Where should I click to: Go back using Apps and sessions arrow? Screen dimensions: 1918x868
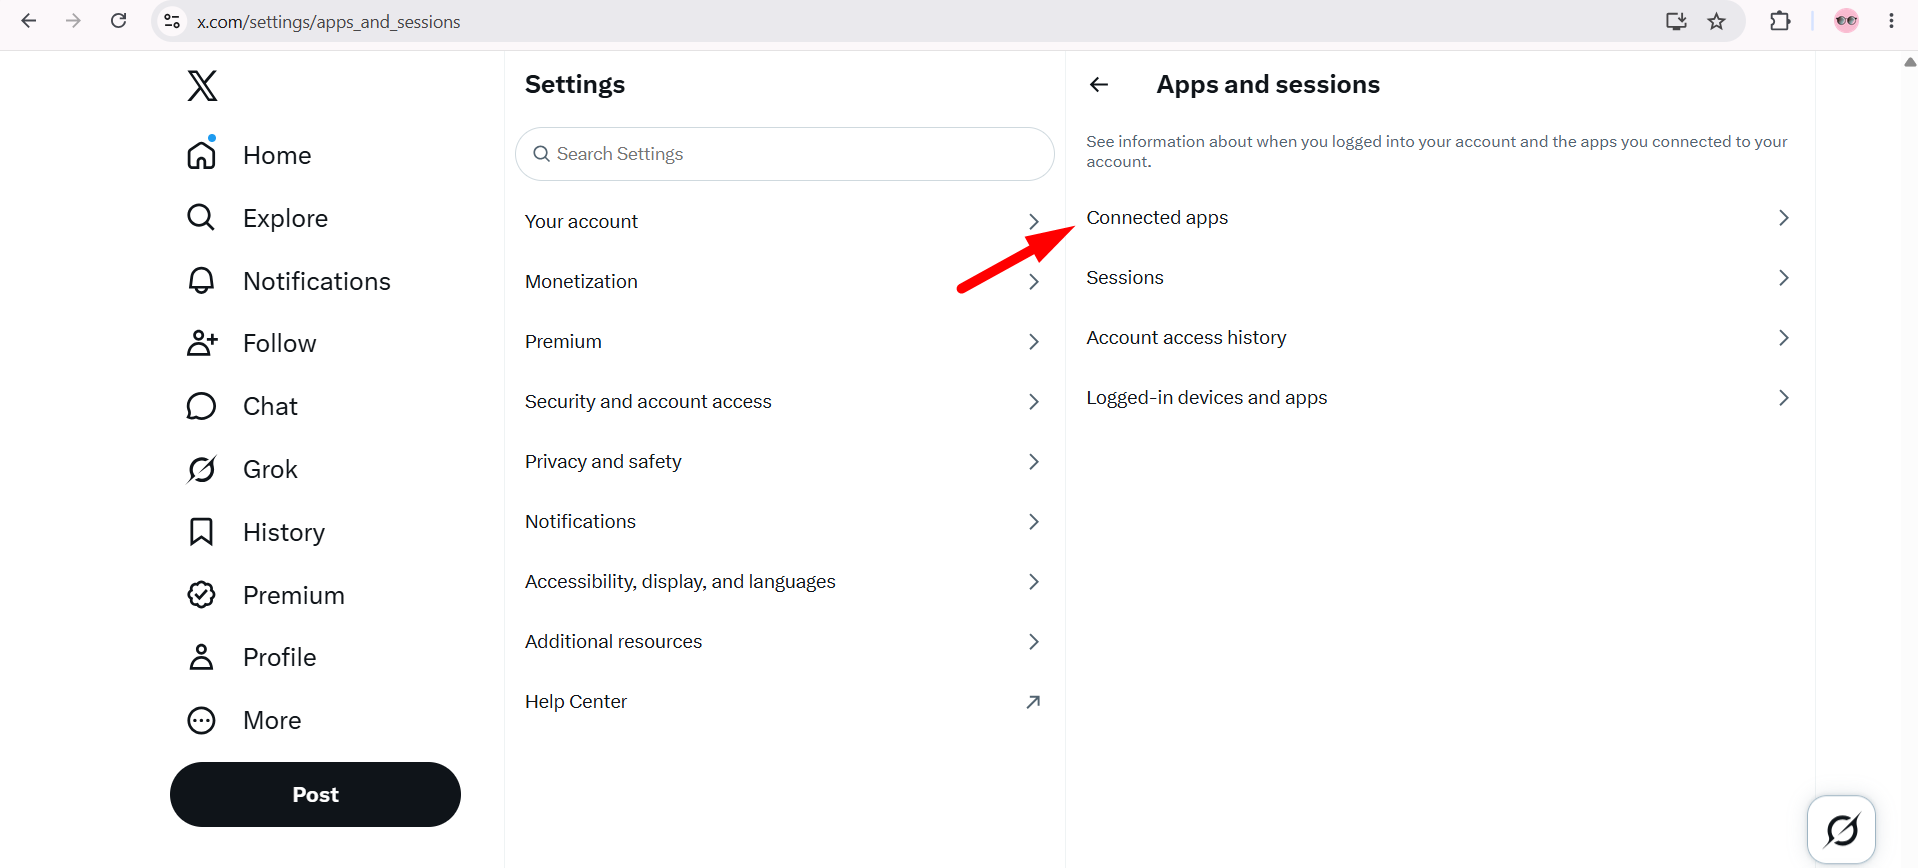pos(1099,85)
